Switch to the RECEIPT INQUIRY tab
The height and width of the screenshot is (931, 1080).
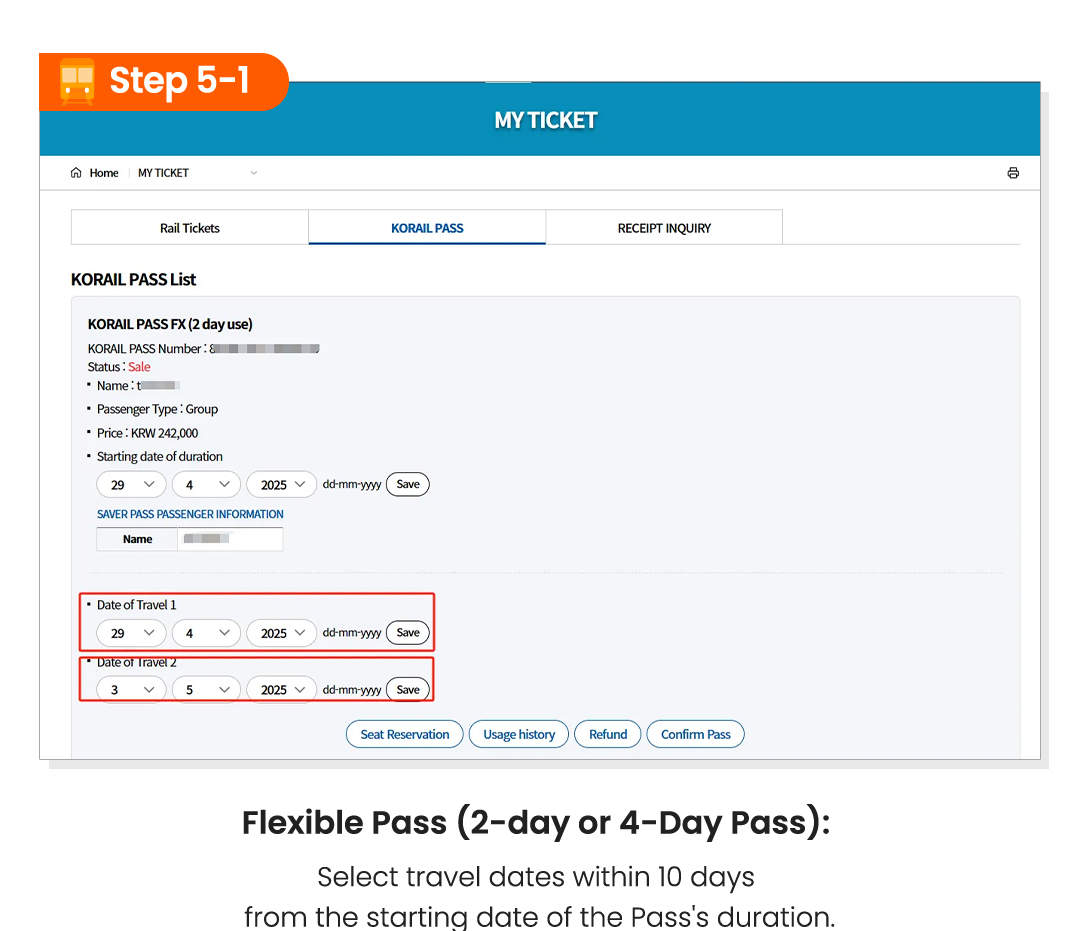tap(663, 227)
